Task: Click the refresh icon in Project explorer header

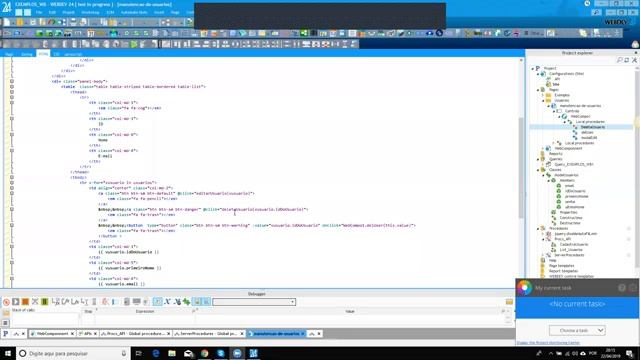Action: pos(627,60)
